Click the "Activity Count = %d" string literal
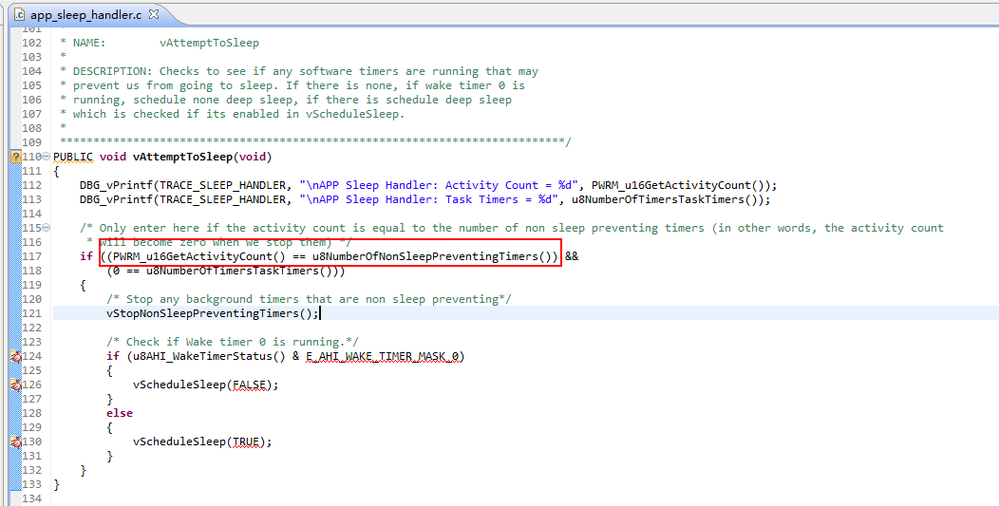999x506 pixels. pos(439,185)
